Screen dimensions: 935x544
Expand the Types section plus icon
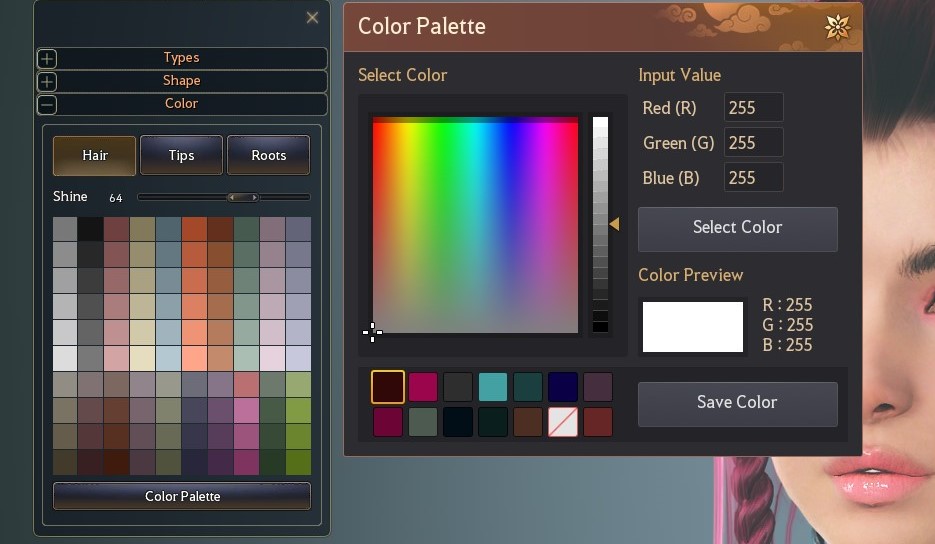tap(47, 58)
